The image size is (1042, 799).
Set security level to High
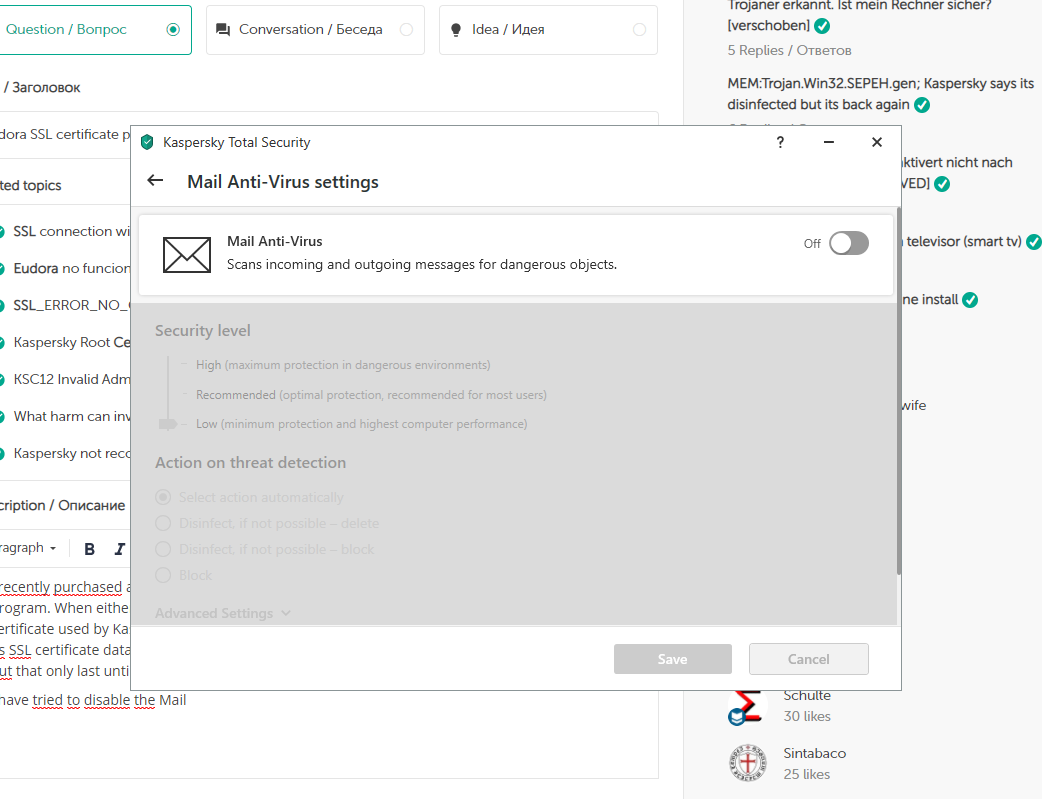343,365
